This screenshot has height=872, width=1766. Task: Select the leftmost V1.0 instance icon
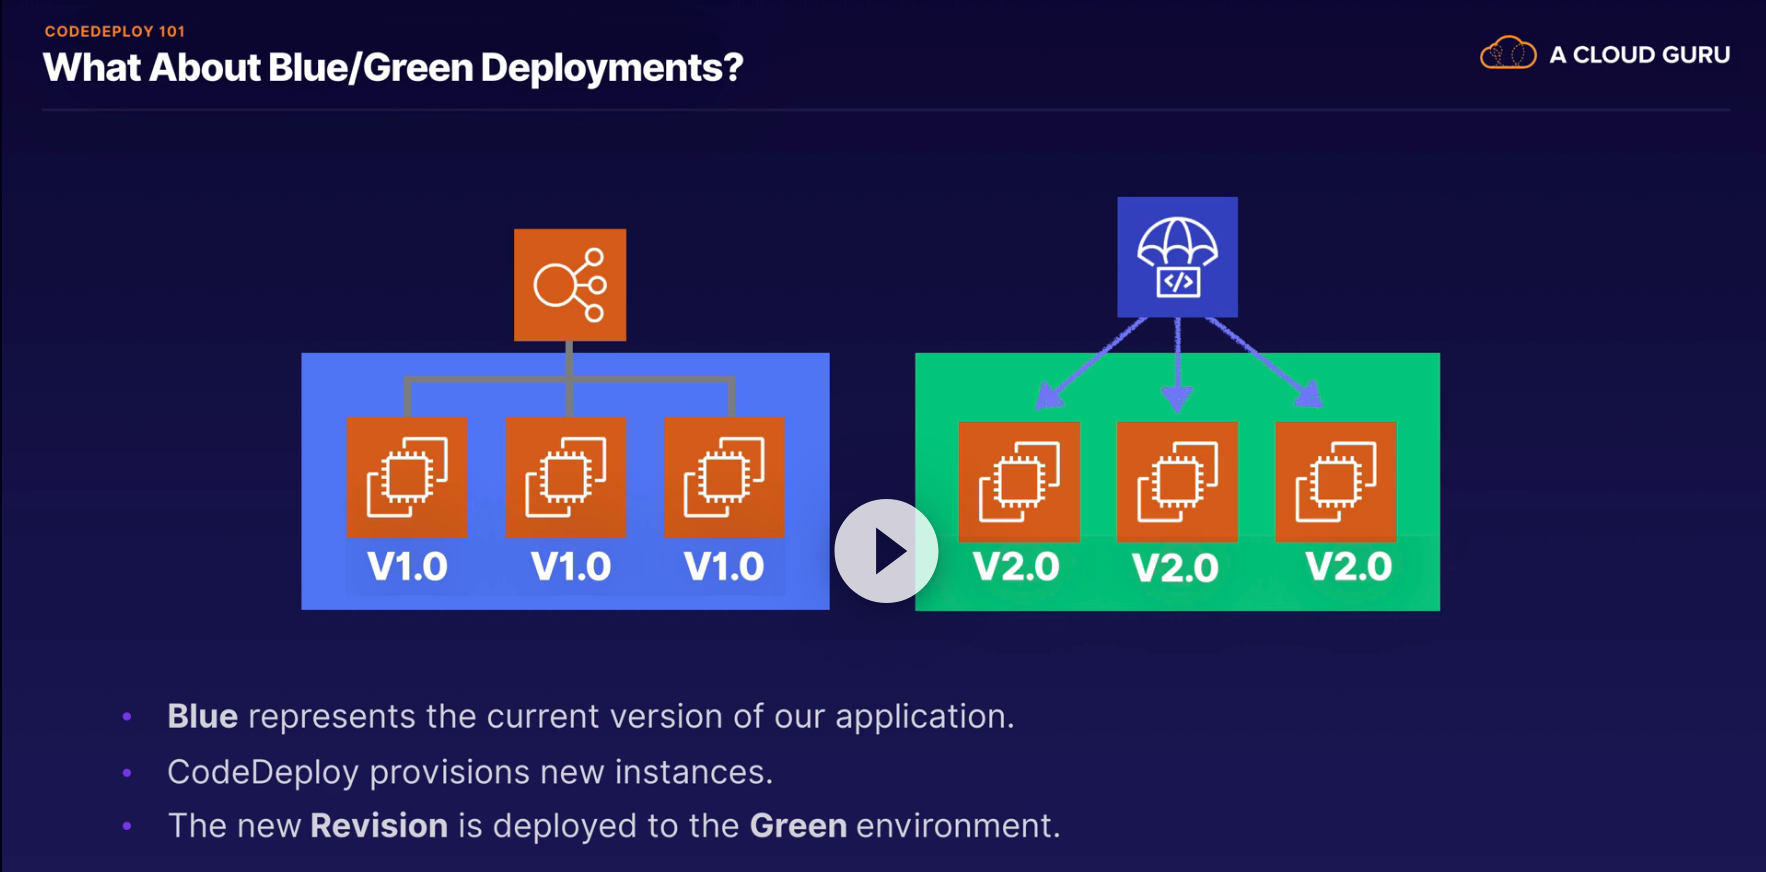[407, 477]
